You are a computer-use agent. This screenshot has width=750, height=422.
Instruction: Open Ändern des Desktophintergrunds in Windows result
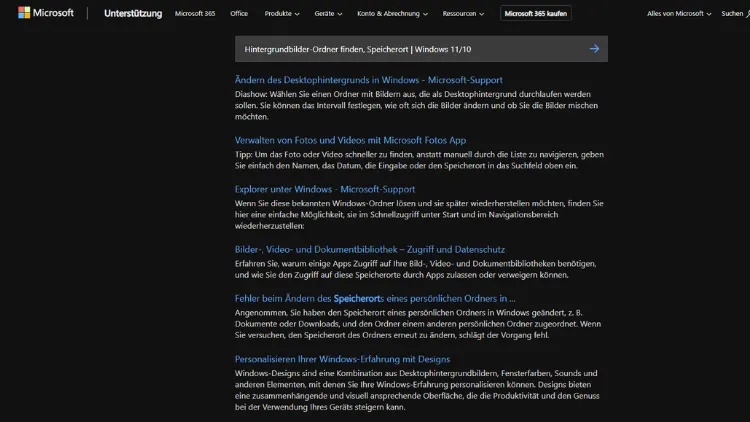(x=368, y=80)
